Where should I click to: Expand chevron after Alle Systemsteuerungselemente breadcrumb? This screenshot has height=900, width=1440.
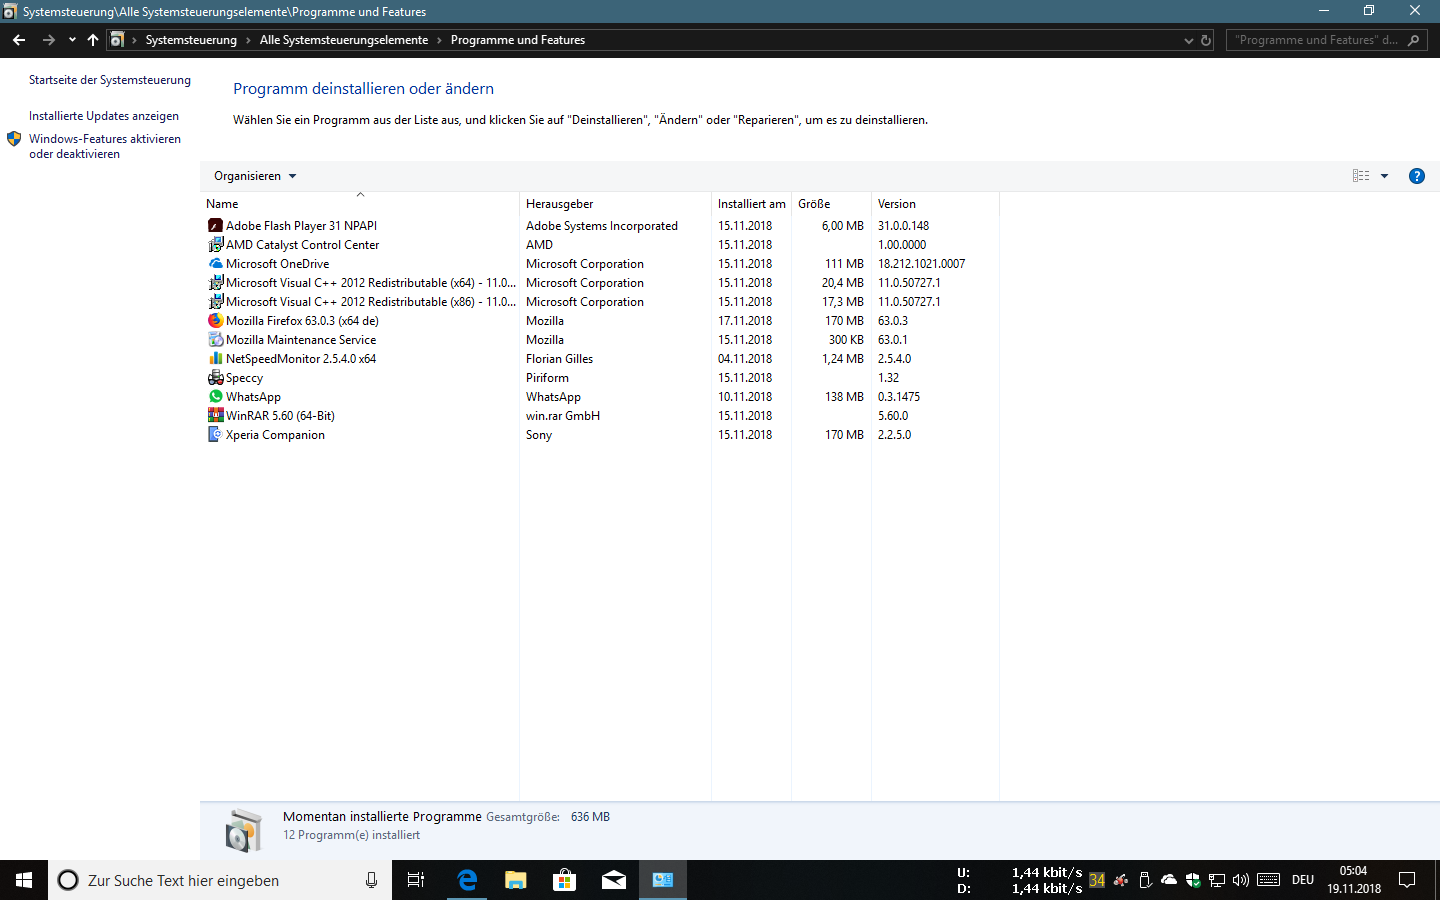[439, 40]
